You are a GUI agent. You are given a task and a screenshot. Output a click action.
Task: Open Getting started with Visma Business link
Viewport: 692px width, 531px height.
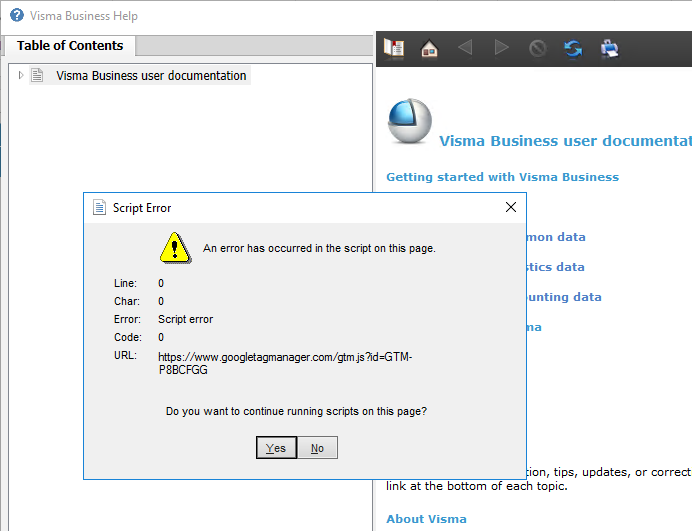point(502,177)
